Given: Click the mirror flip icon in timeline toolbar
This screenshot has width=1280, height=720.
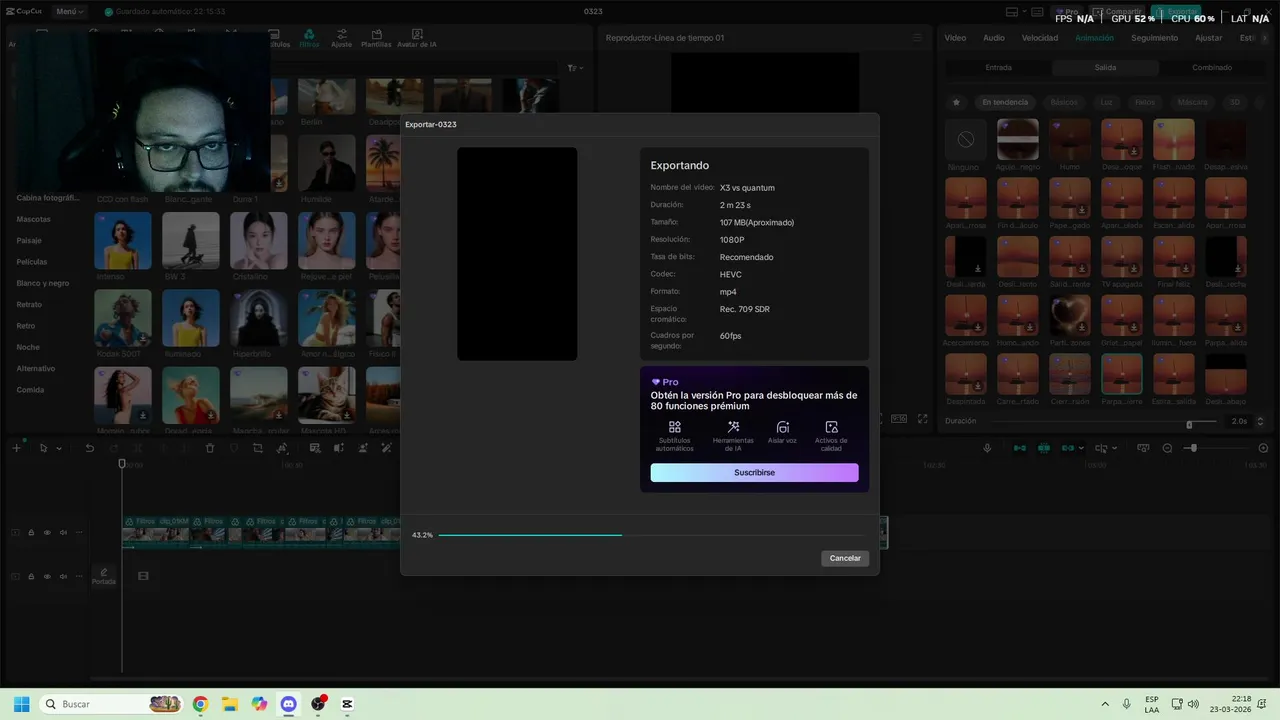Looking at the screenshot, I should [x=282, y=448].
